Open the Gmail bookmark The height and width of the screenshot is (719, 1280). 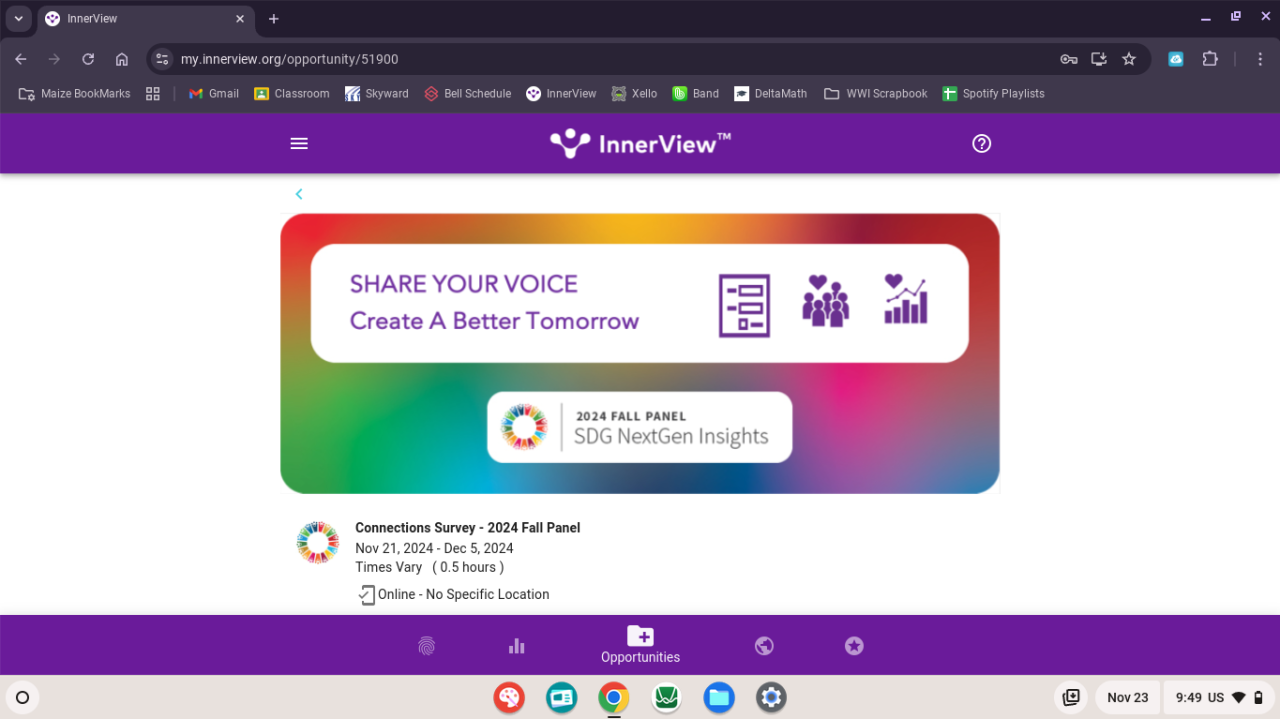pos(214,93)
